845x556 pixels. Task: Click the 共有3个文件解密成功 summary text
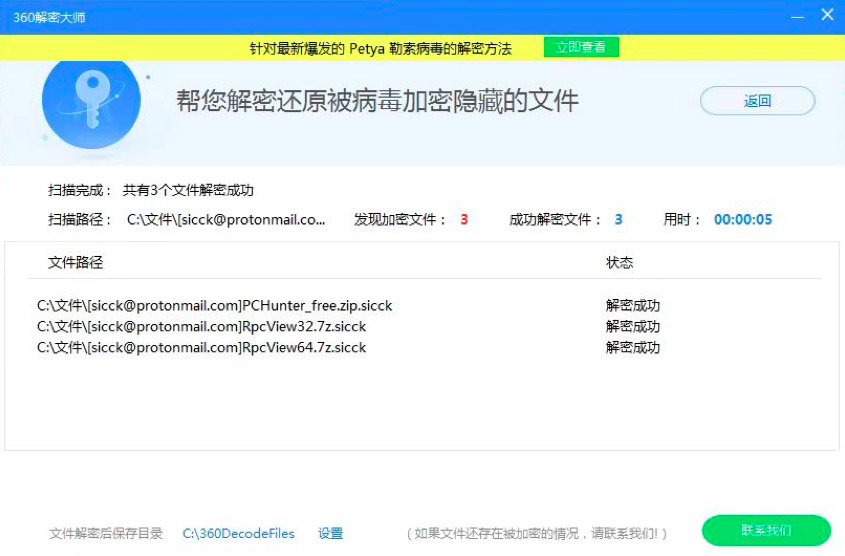pos(188,190)
